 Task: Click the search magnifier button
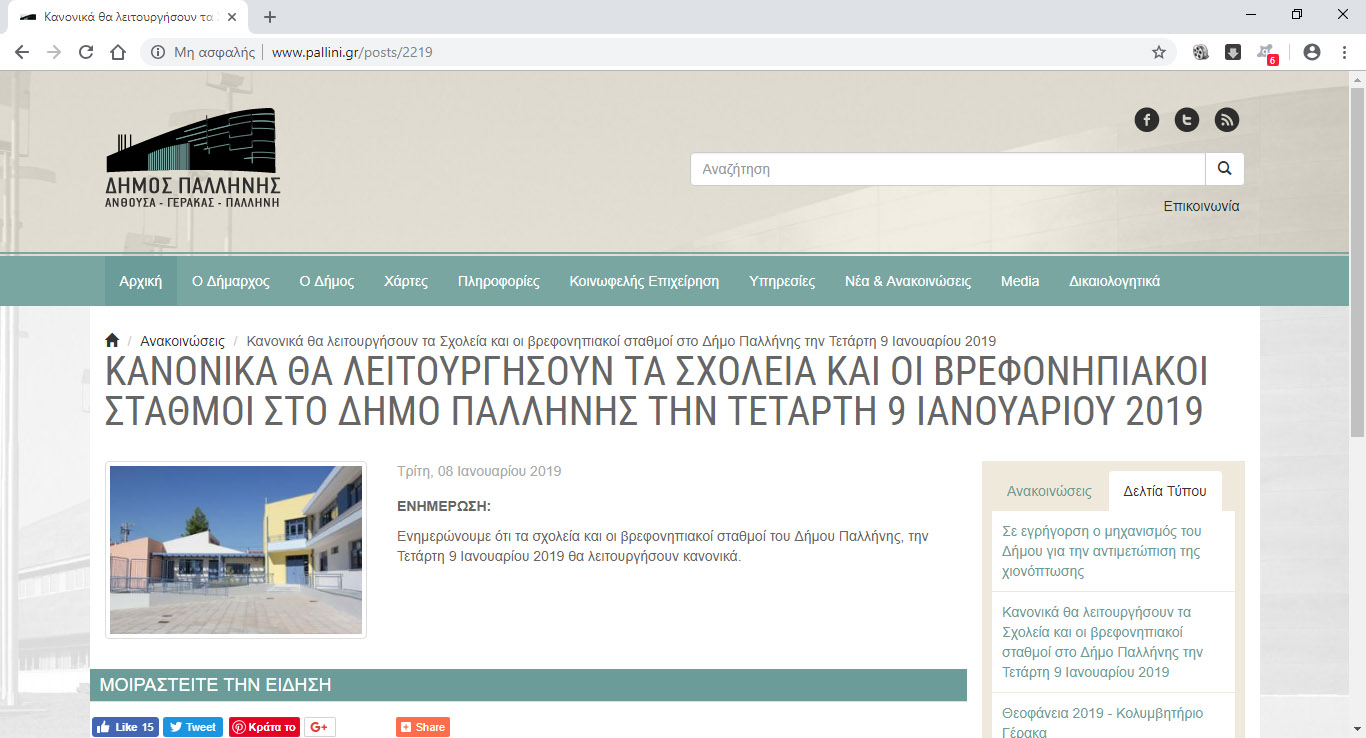click(x=1224, y=169)
